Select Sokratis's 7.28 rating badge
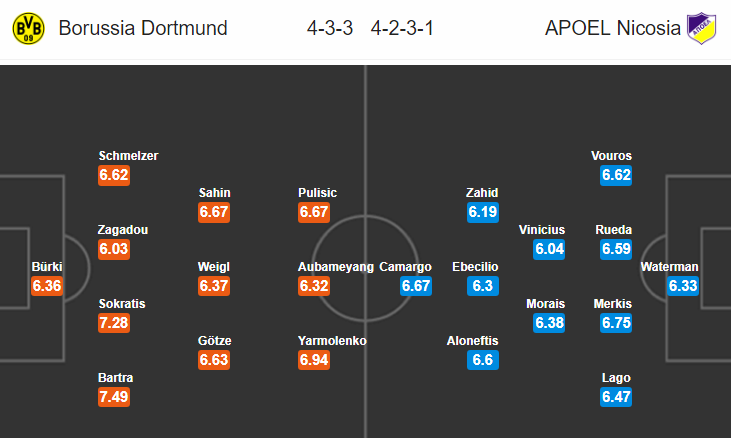Screen dimensions: 731x438 114,322
